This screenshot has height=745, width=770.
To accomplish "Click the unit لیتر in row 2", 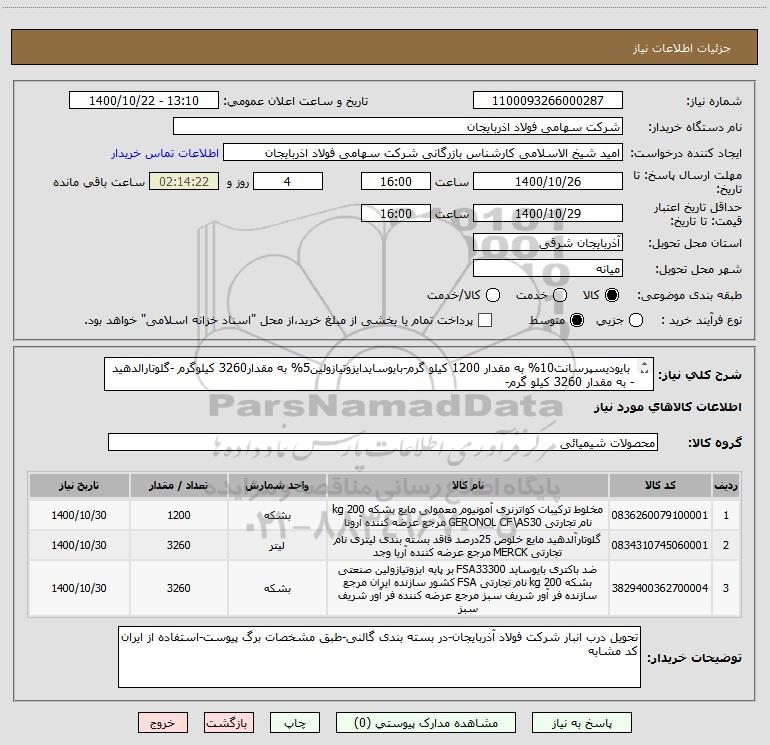I will point(277,546).
